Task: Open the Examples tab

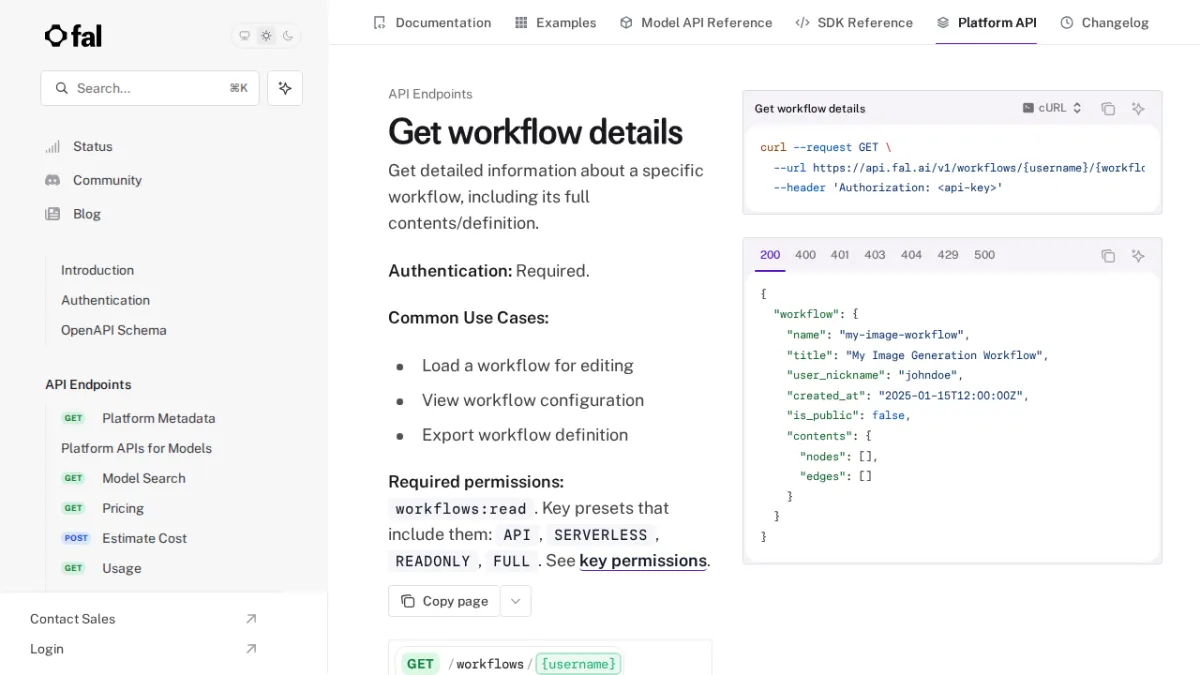Action: click(555, 22)
